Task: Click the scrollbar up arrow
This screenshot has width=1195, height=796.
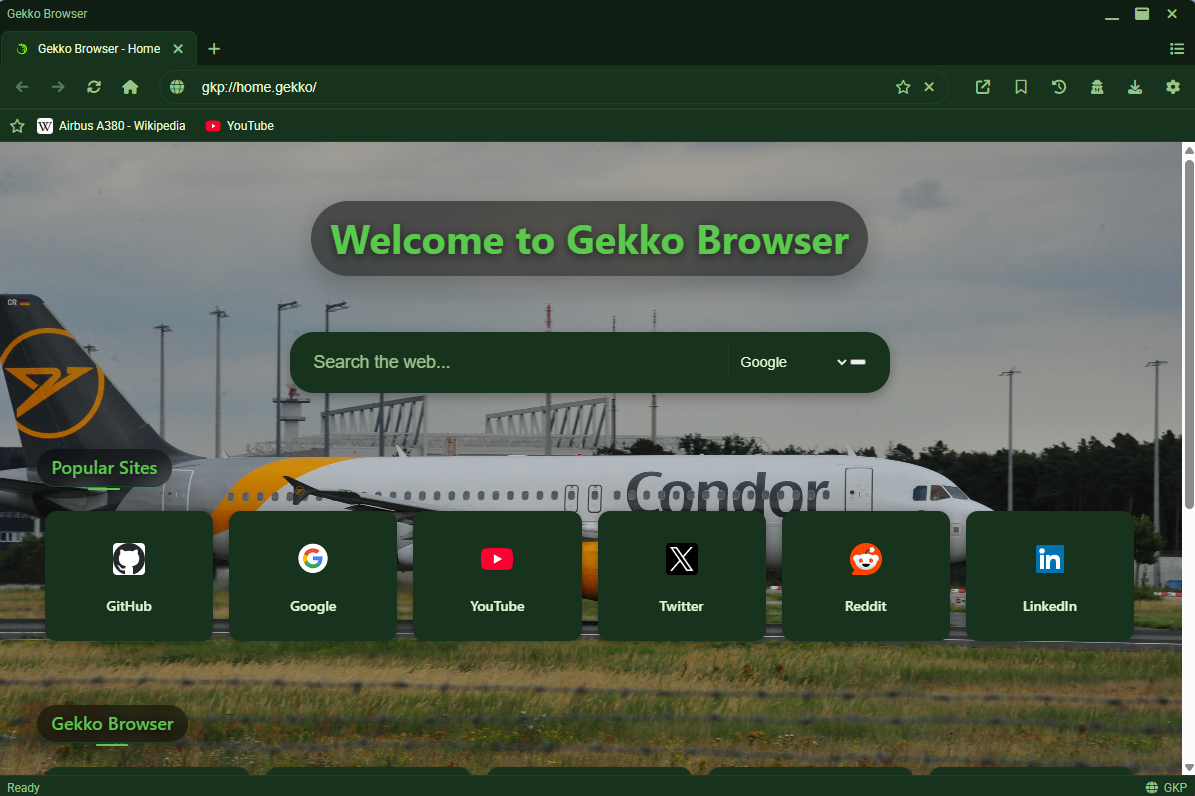Action: (1189, 150)
